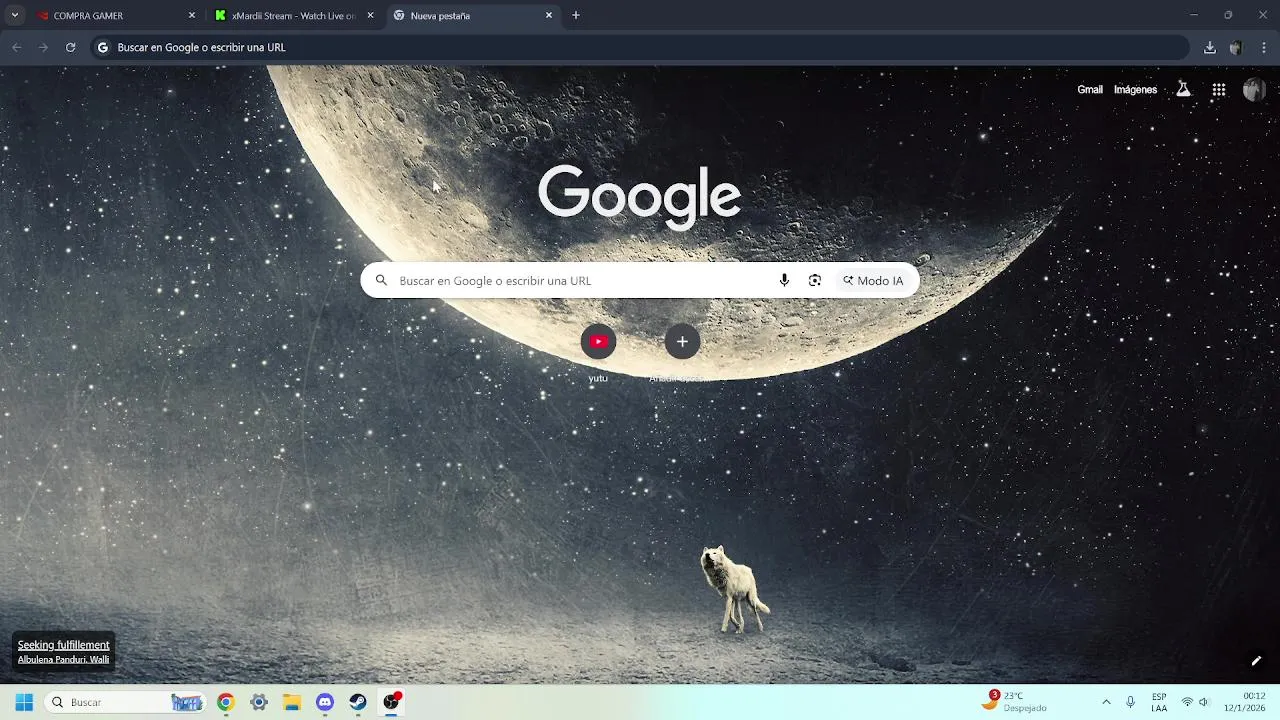This screenshot has width=1280, height=720.
Task: Close the xMardii Stream tab
Action: (370, 16)
